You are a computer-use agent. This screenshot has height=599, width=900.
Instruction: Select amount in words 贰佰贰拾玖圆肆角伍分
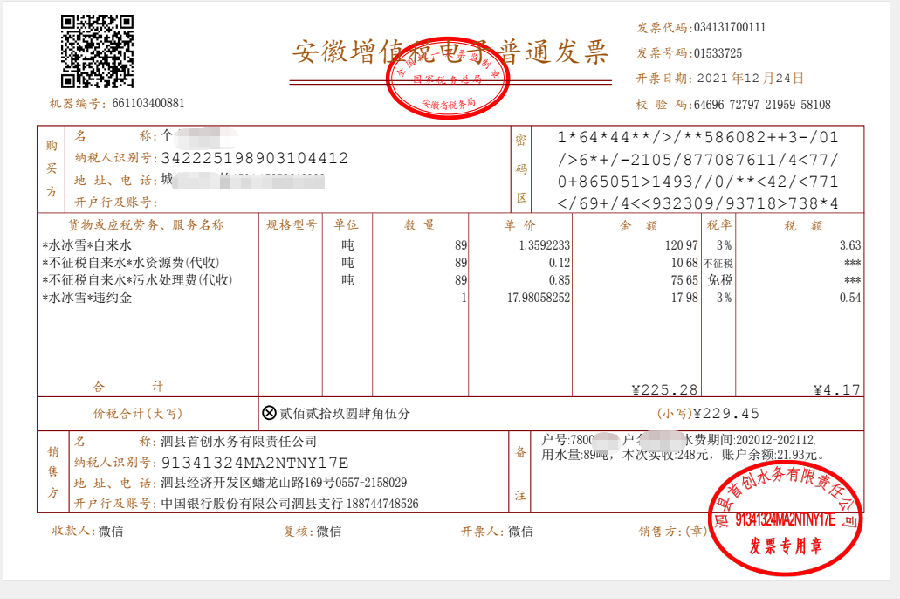coord(344,413)
